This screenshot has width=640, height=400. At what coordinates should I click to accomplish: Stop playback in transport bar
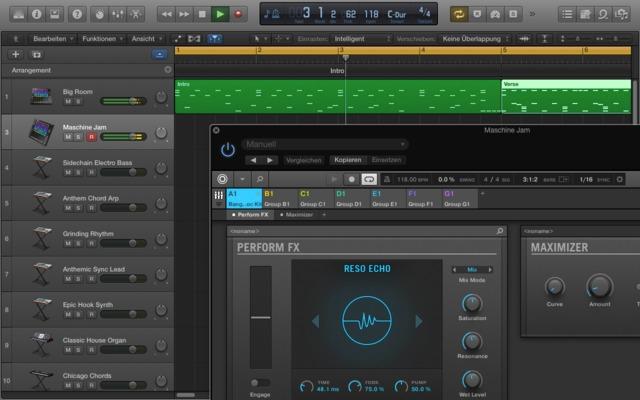pyautogui.click(x=202, y=15)
